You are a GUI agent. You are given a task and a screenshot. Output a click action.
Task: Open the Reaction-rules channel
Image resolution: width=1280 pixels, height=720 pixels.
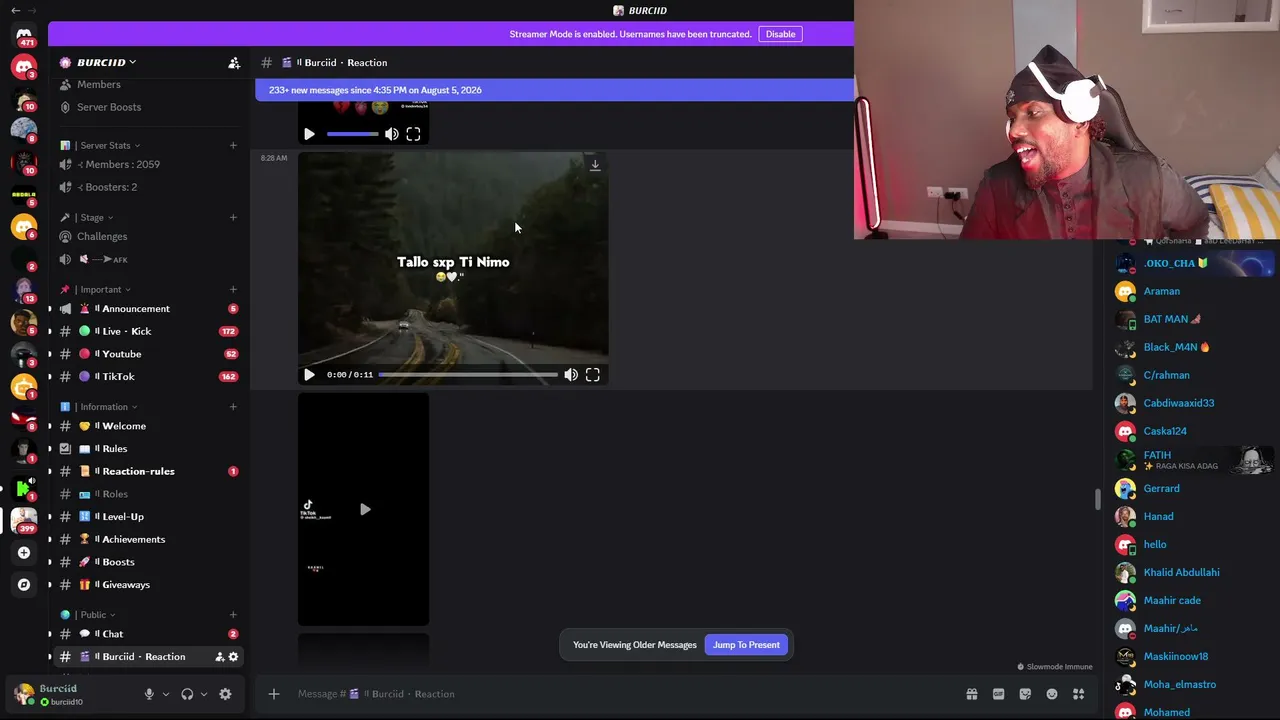click(x=148, y=471)
